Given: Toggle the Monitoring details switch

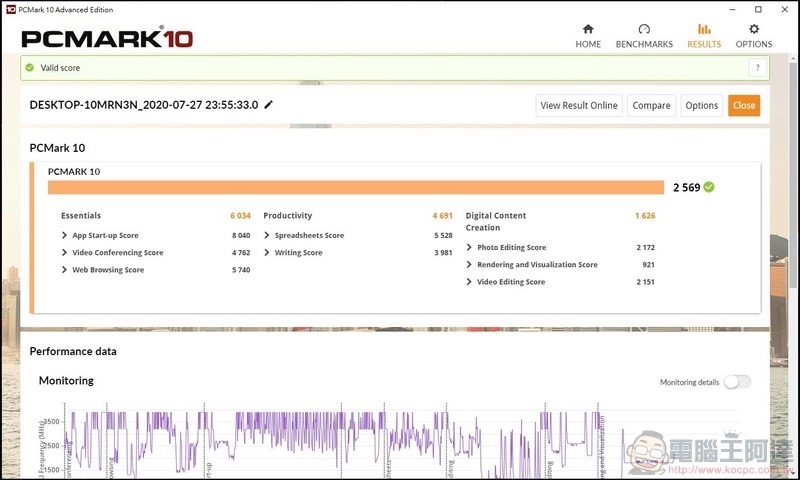Looking at the screenshot, I should coord(737,382).
